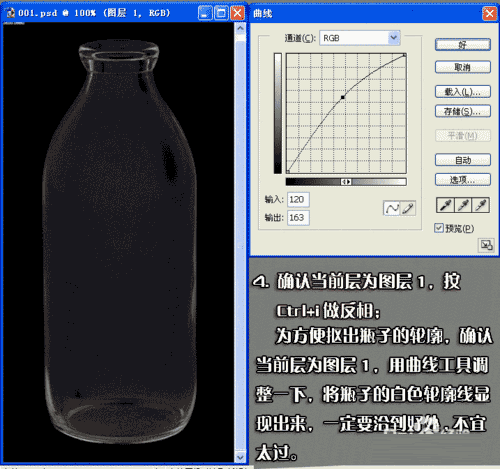Click the 载入(L)... load button
Viewport: 500px width, 469px height.
pyautogui.click(x=463, y=92)
